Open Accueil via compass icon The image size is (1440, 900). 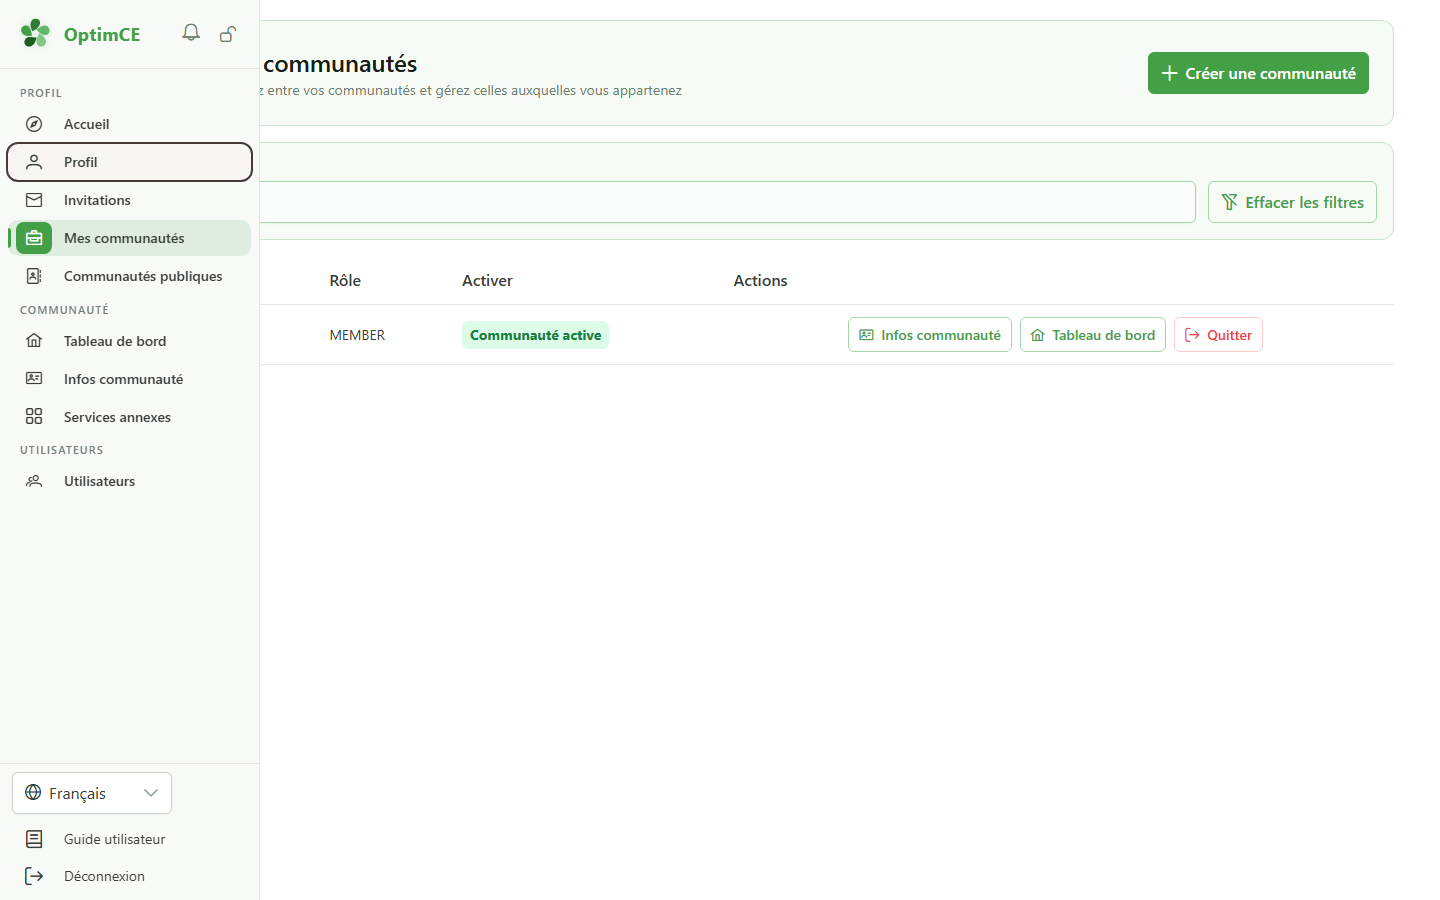click(34, 124)
